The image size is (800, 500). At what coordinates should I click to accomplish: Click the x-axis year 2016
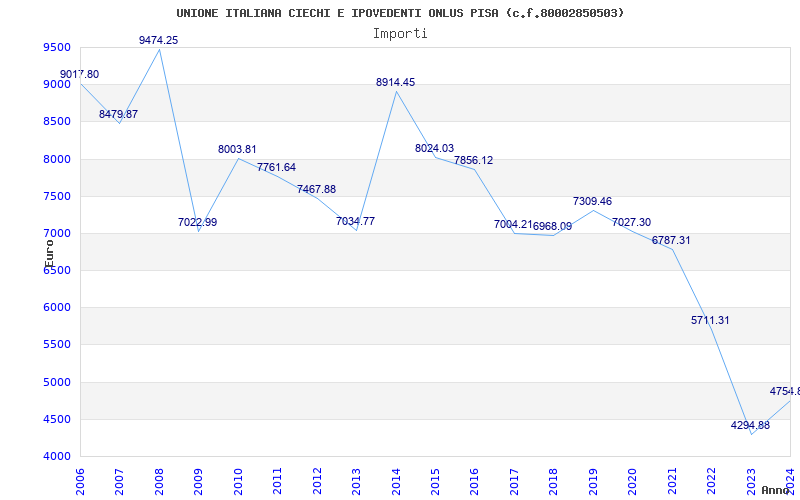(474, 481)
